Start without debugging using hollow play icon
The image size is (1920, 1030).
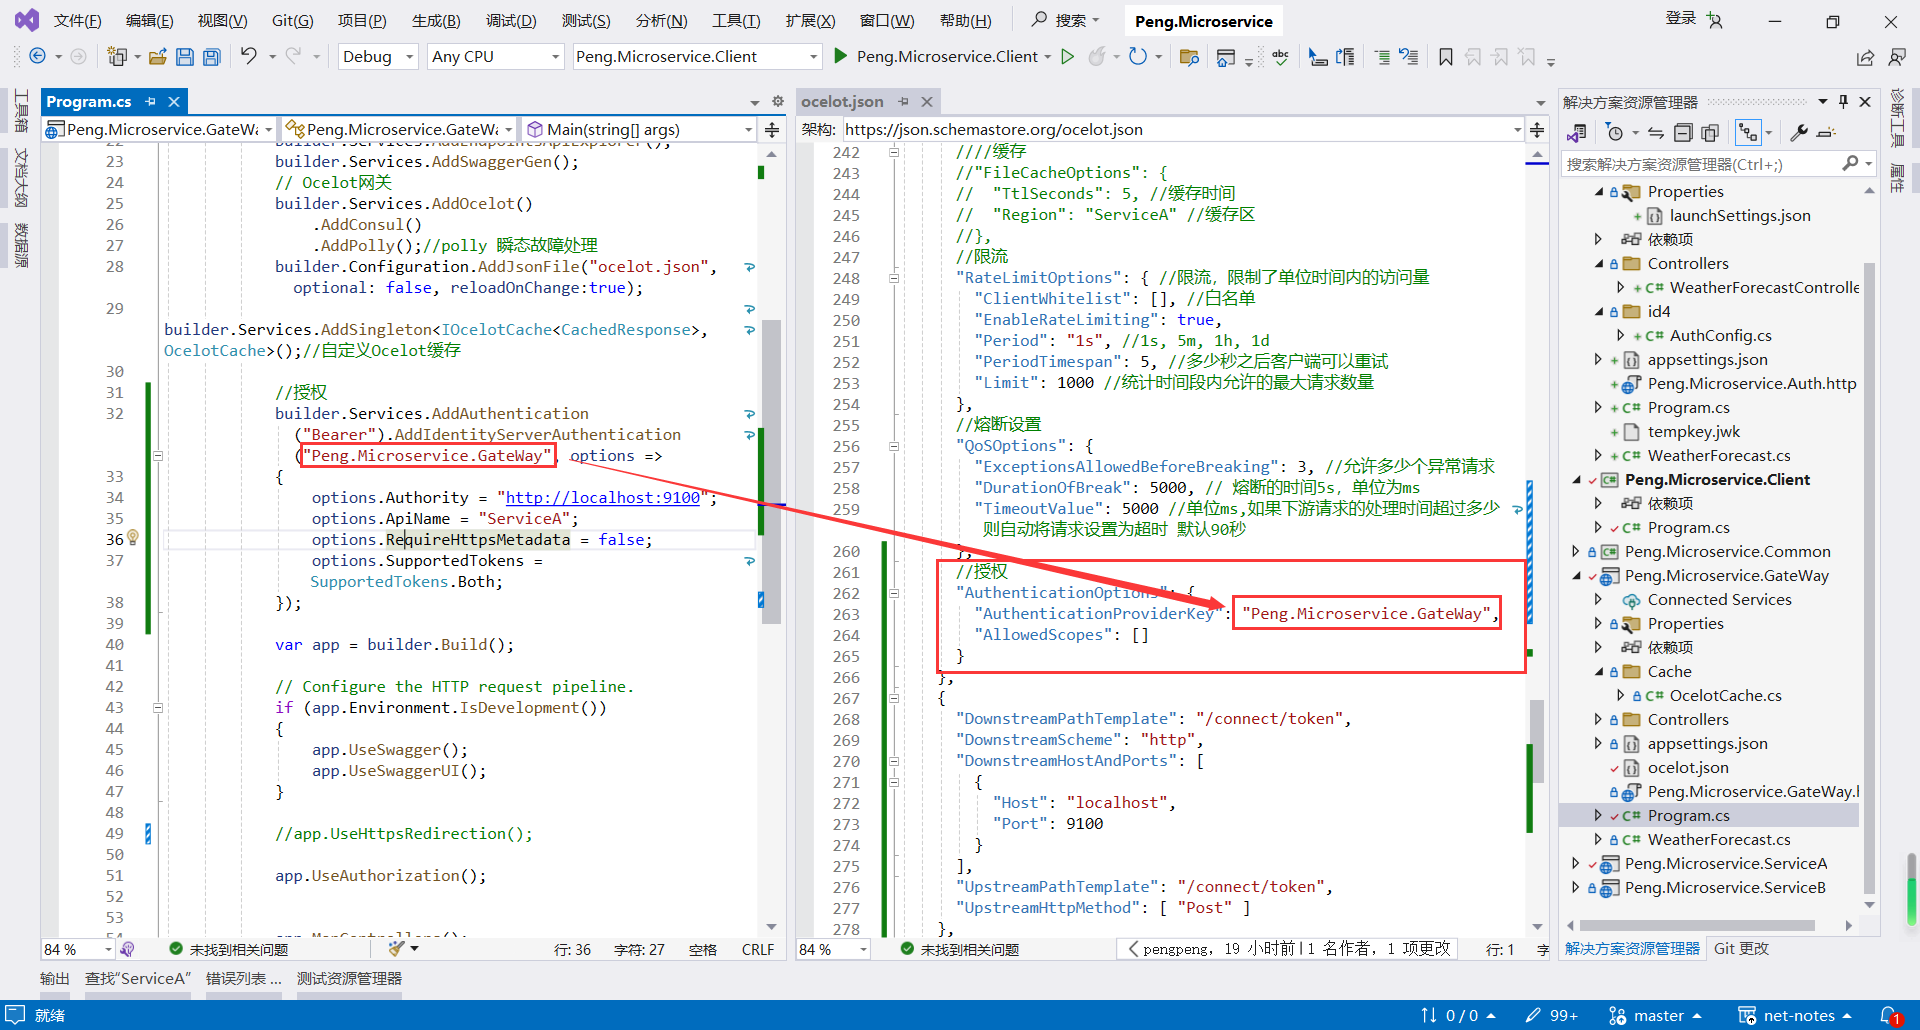(1067, 57)
